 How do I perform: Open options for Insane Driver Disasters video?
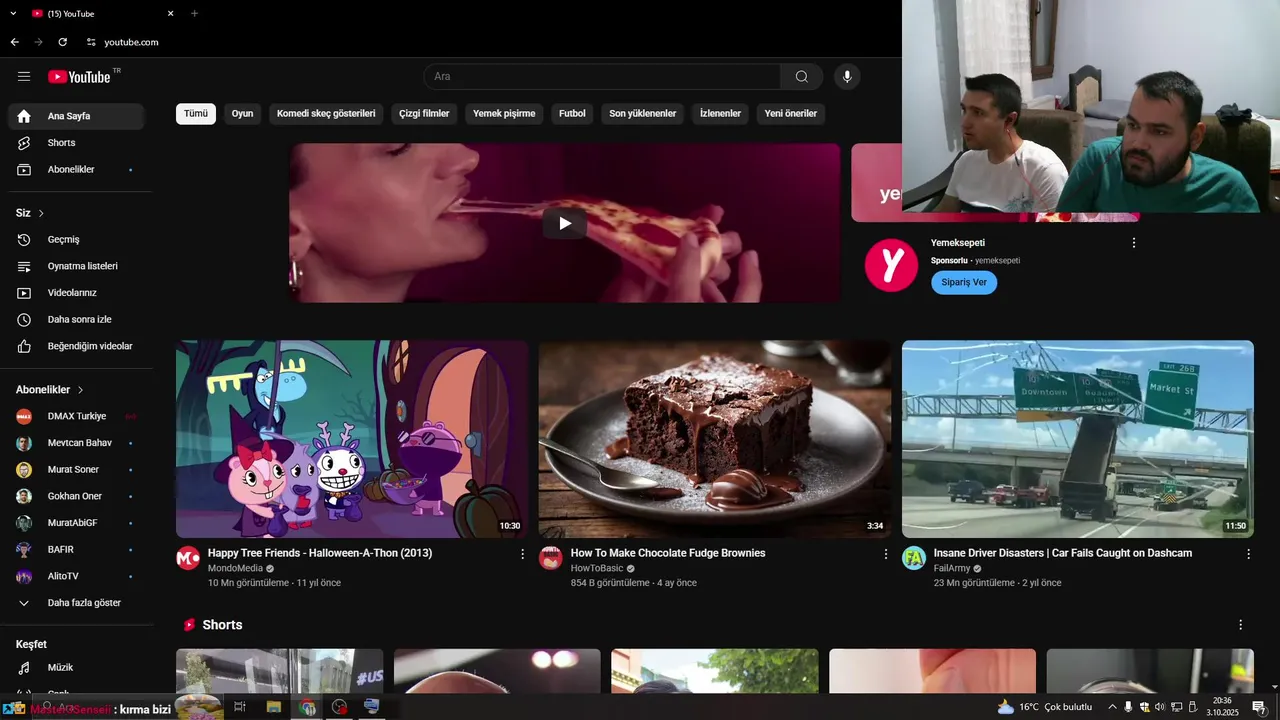pos(1248,554)
